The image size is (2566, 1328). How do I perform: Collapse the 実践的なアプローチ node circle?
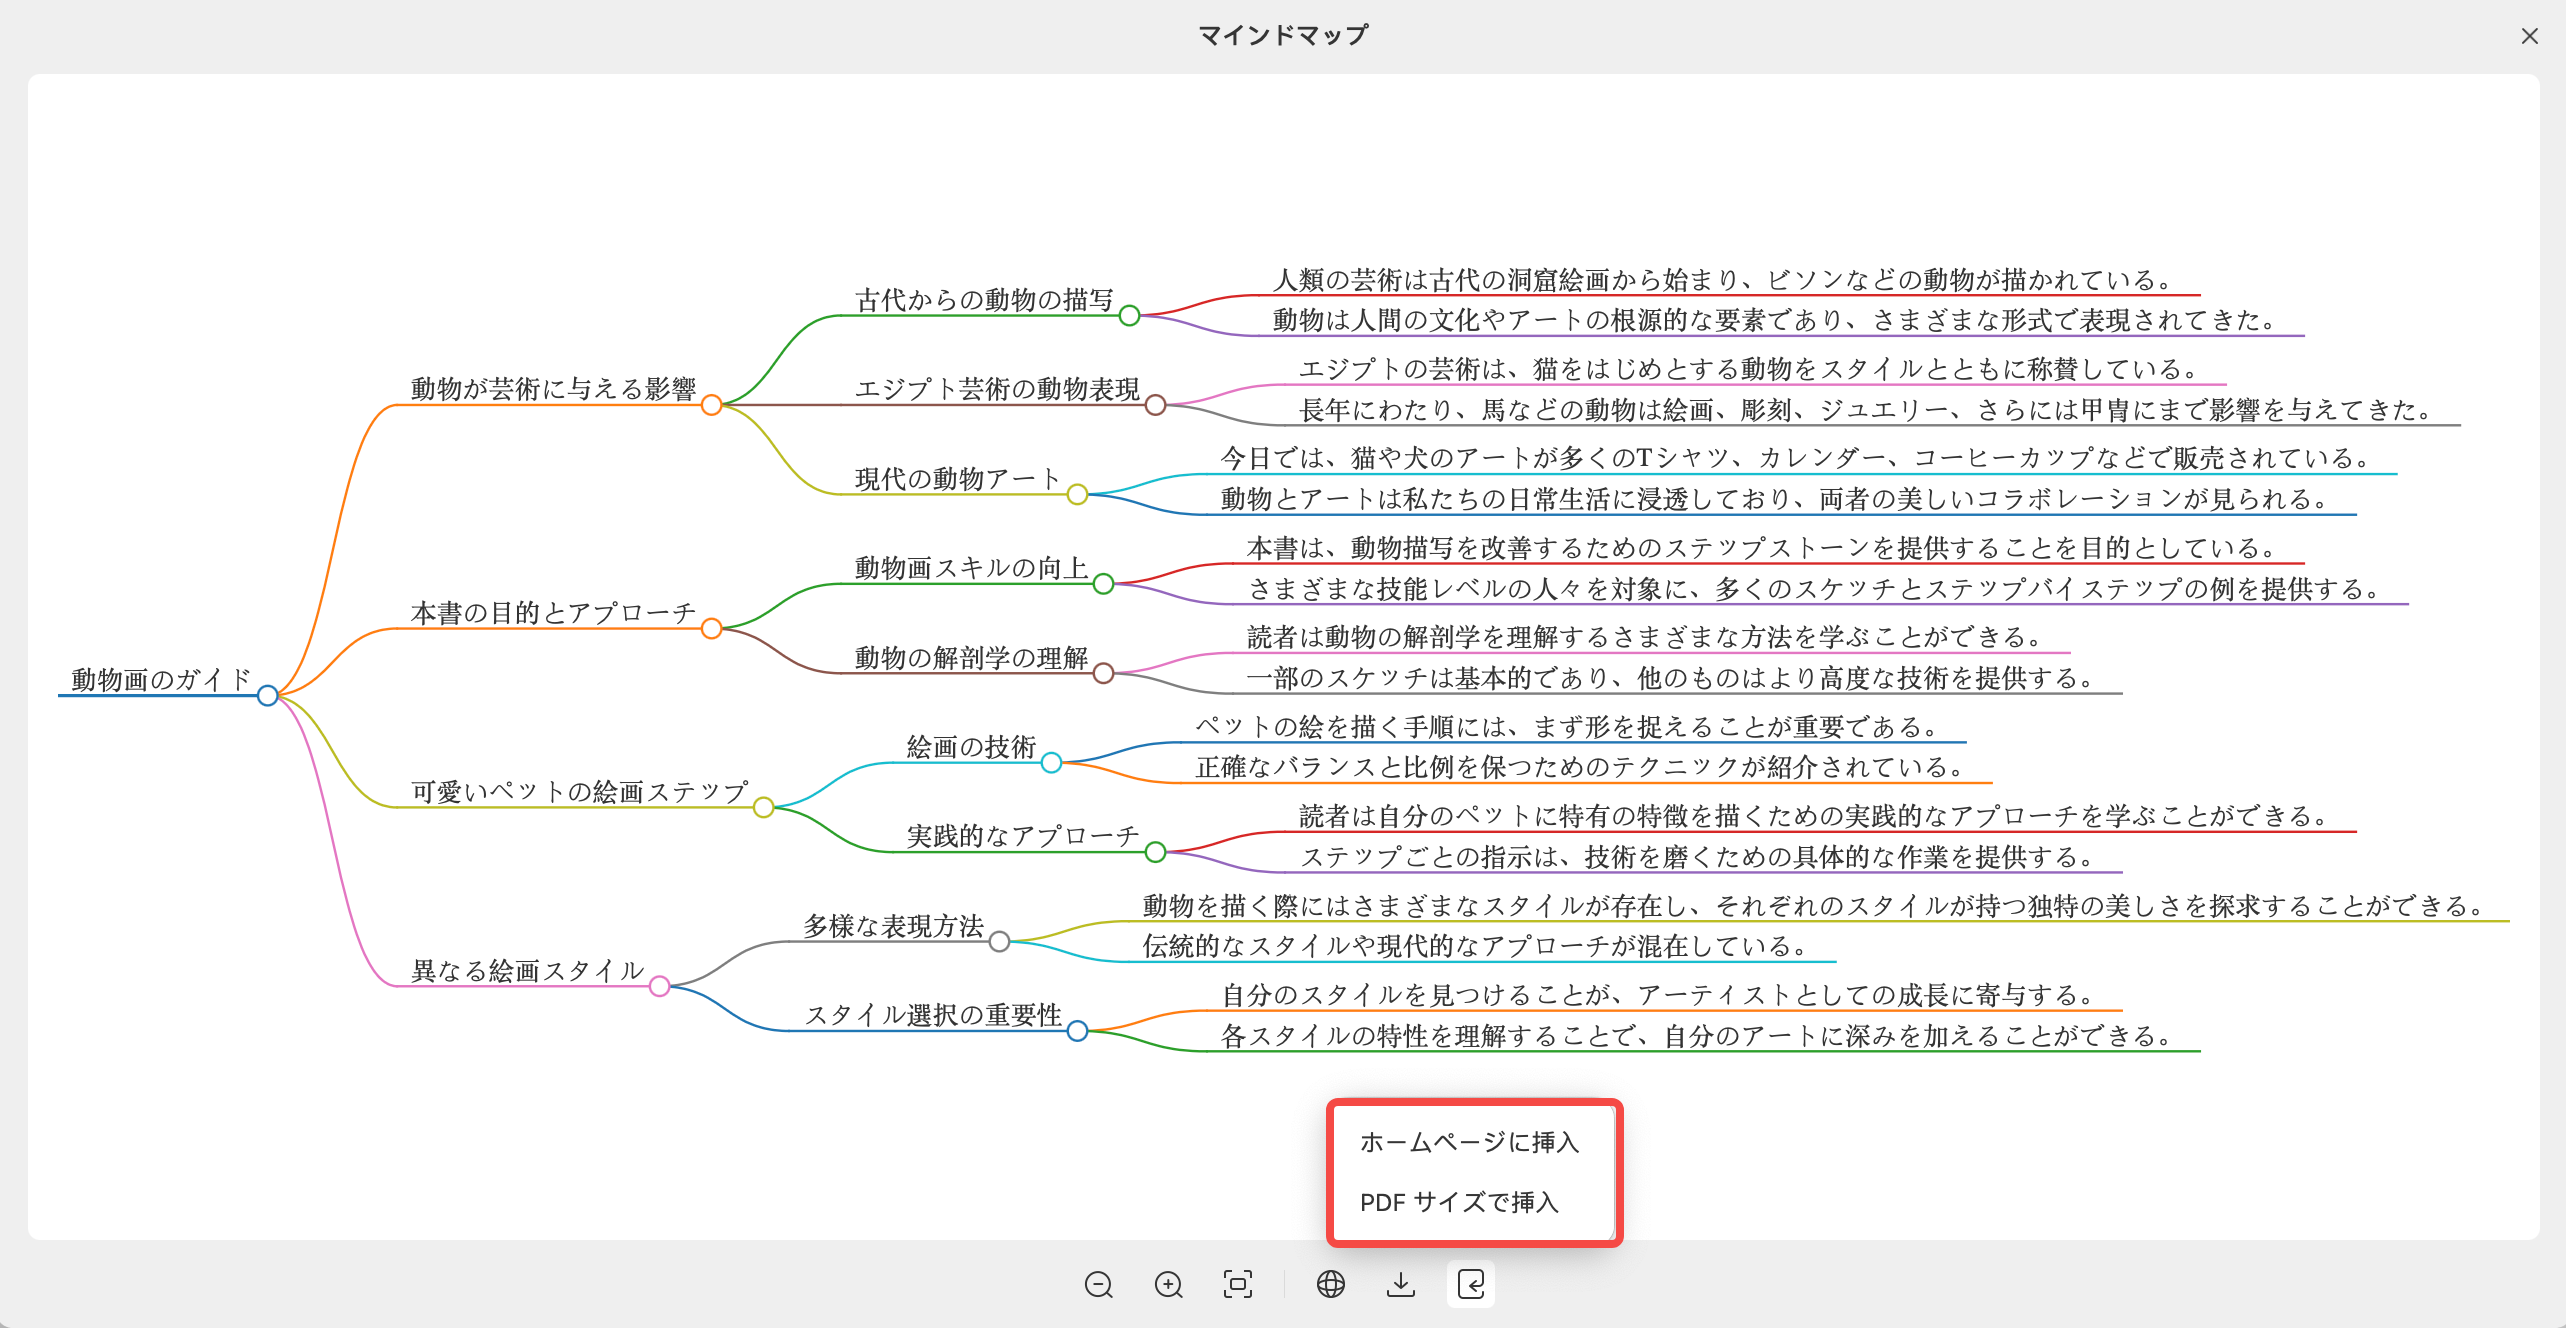1155,852
